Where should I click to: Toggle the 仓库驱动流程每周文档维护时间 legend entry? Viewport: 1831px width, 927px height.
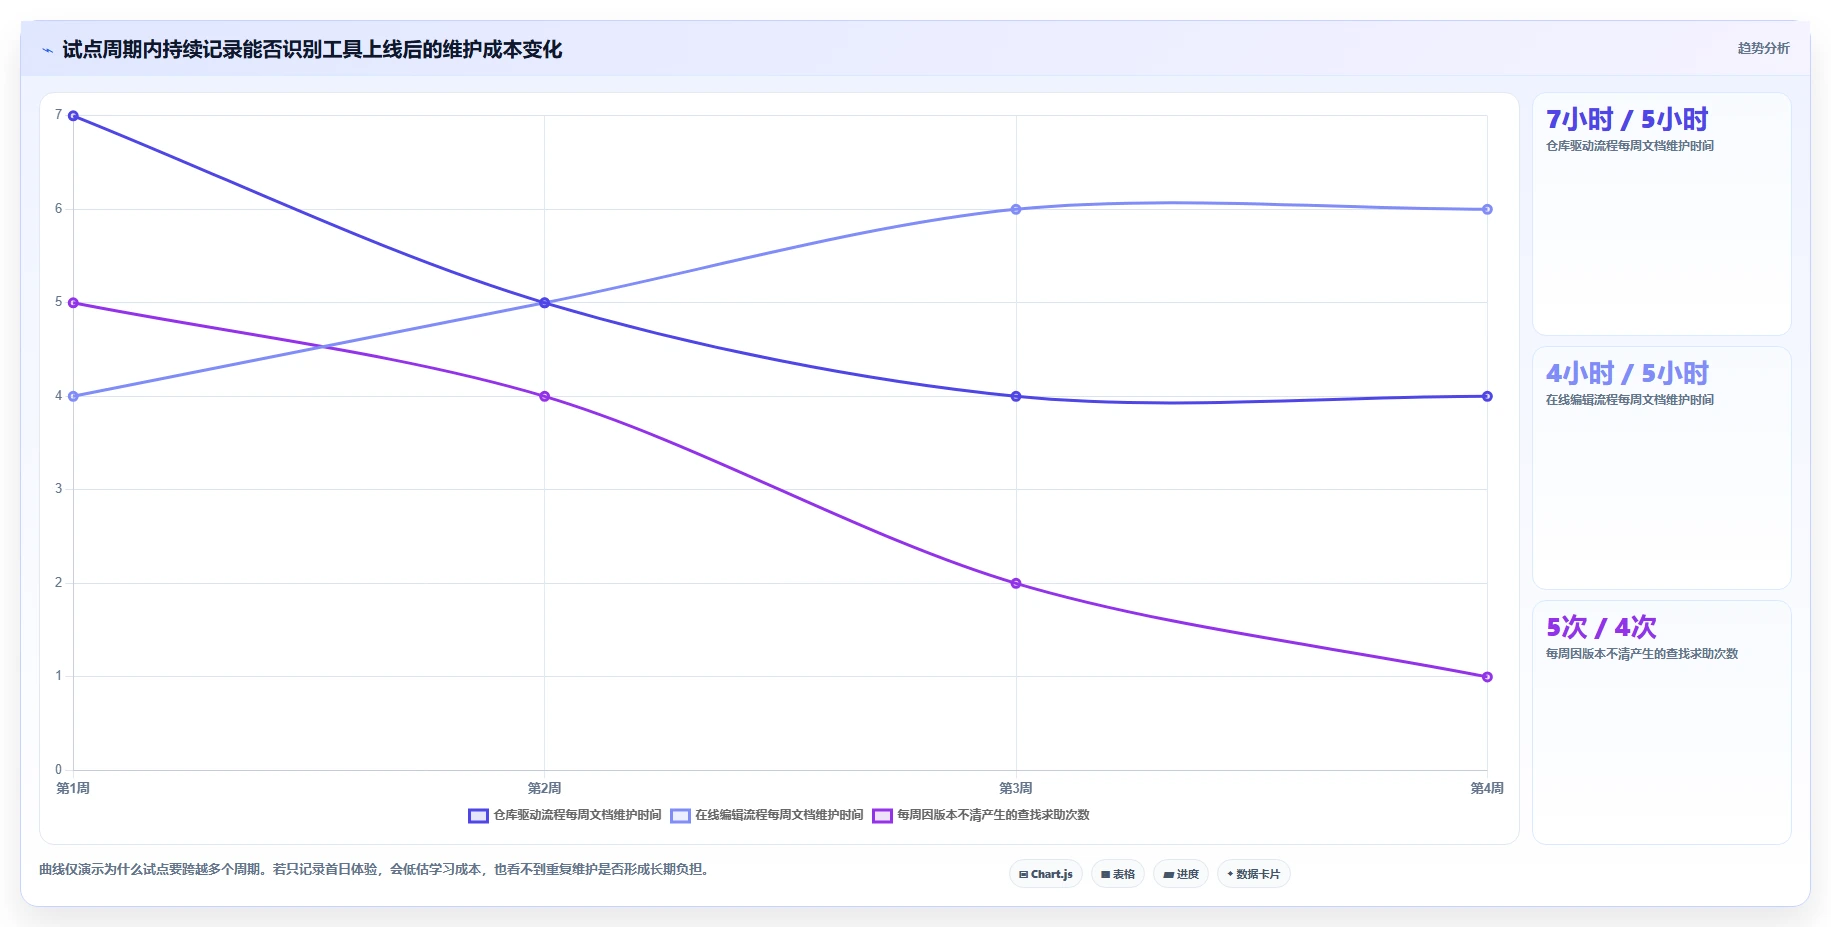point(565,815)
